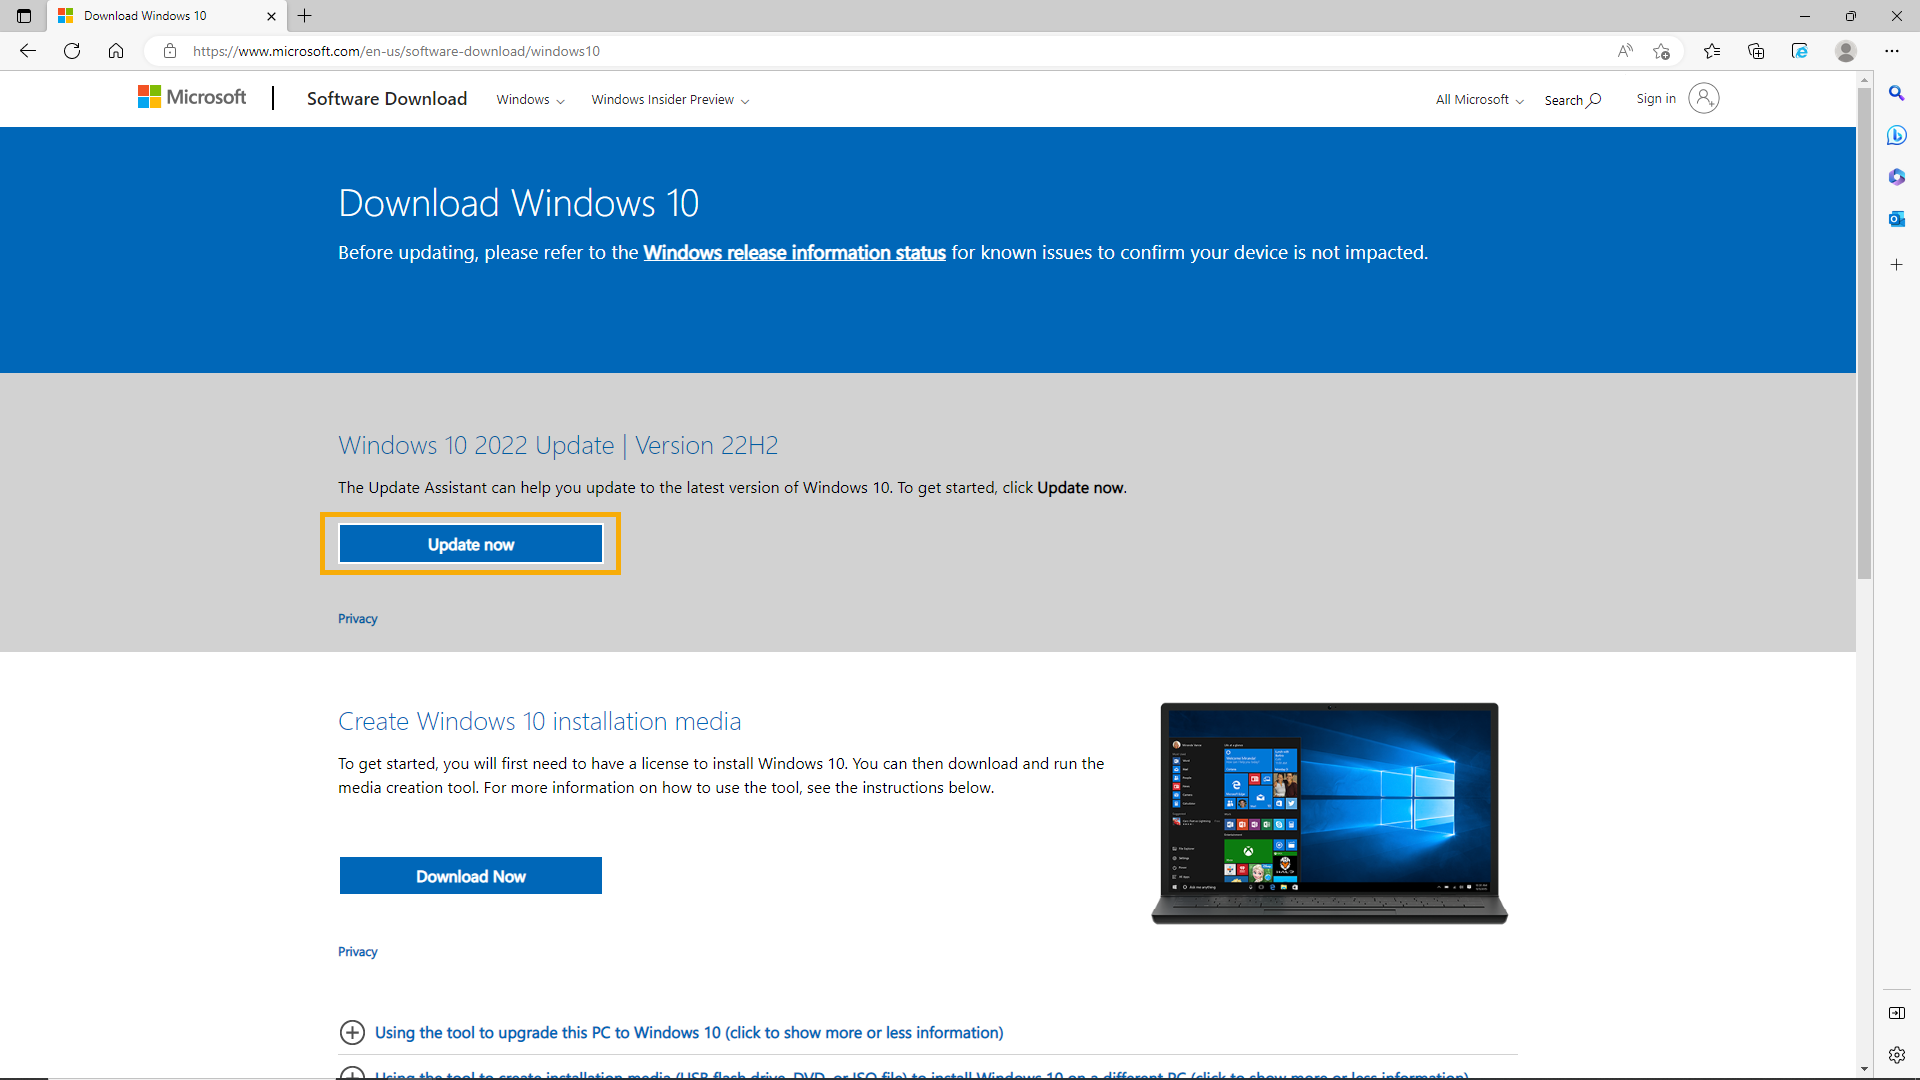Open the Read aloud option
1920x1080 pixels.
tap(1625, 51)
